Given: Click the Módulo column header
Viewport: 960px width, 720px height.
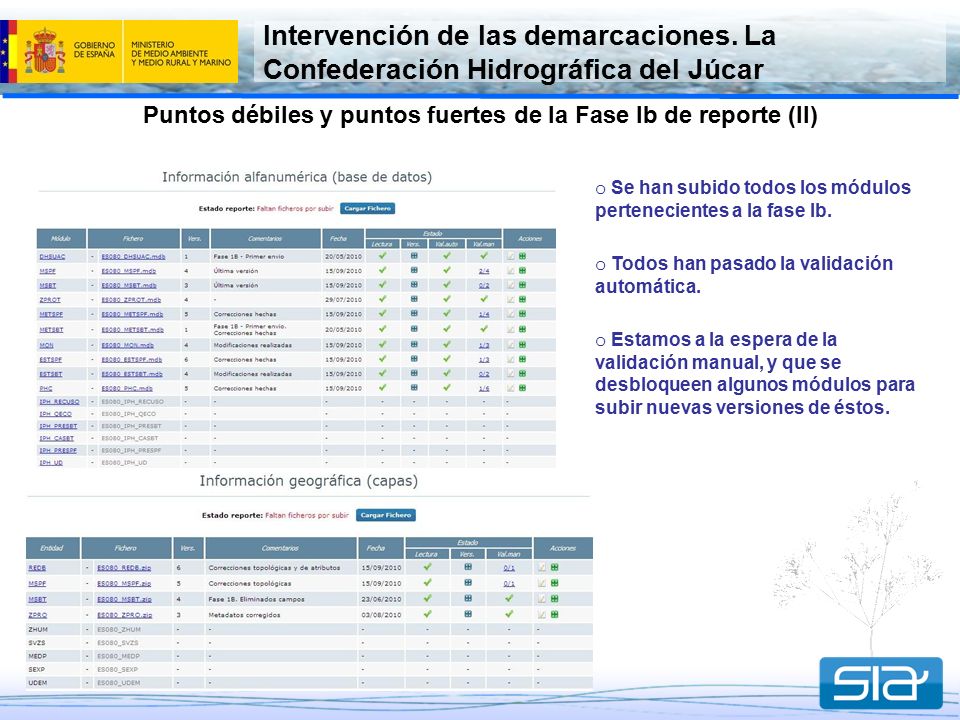Looking at the screenshot, I should 61,239.
